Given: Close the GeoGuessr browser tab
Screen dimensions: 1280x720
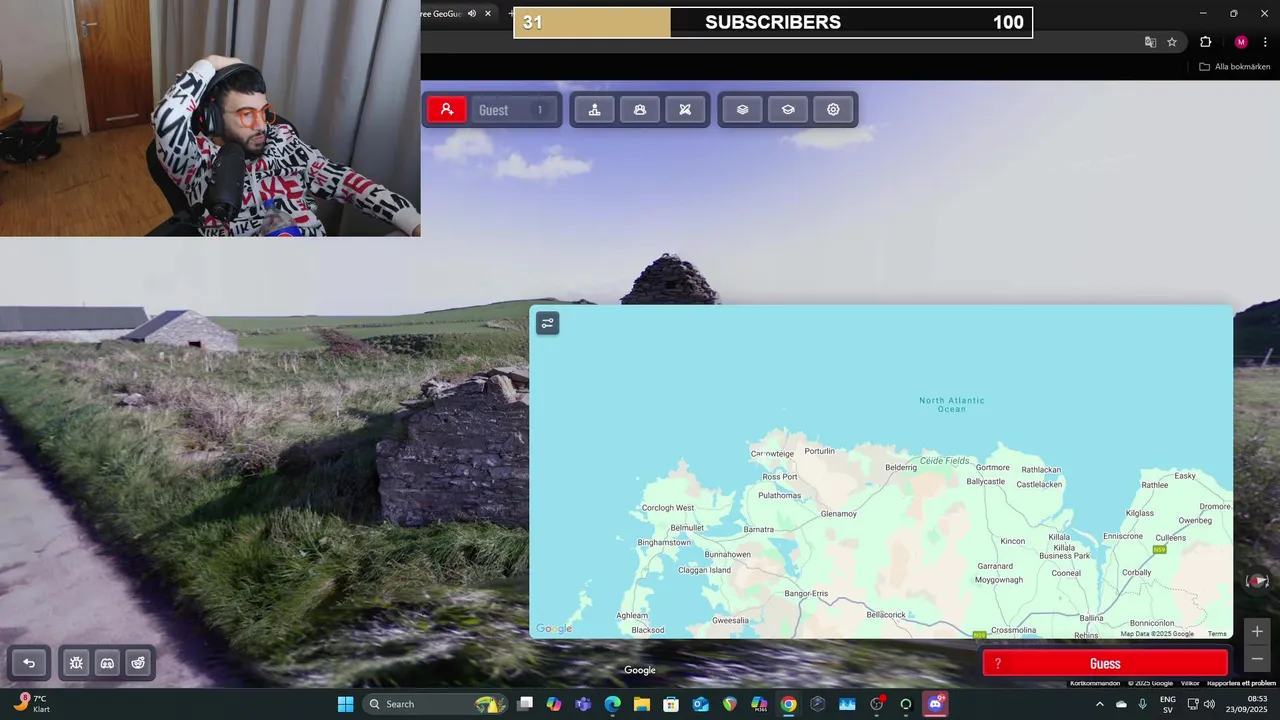Looking at the screenshot, I should [488, 14].
